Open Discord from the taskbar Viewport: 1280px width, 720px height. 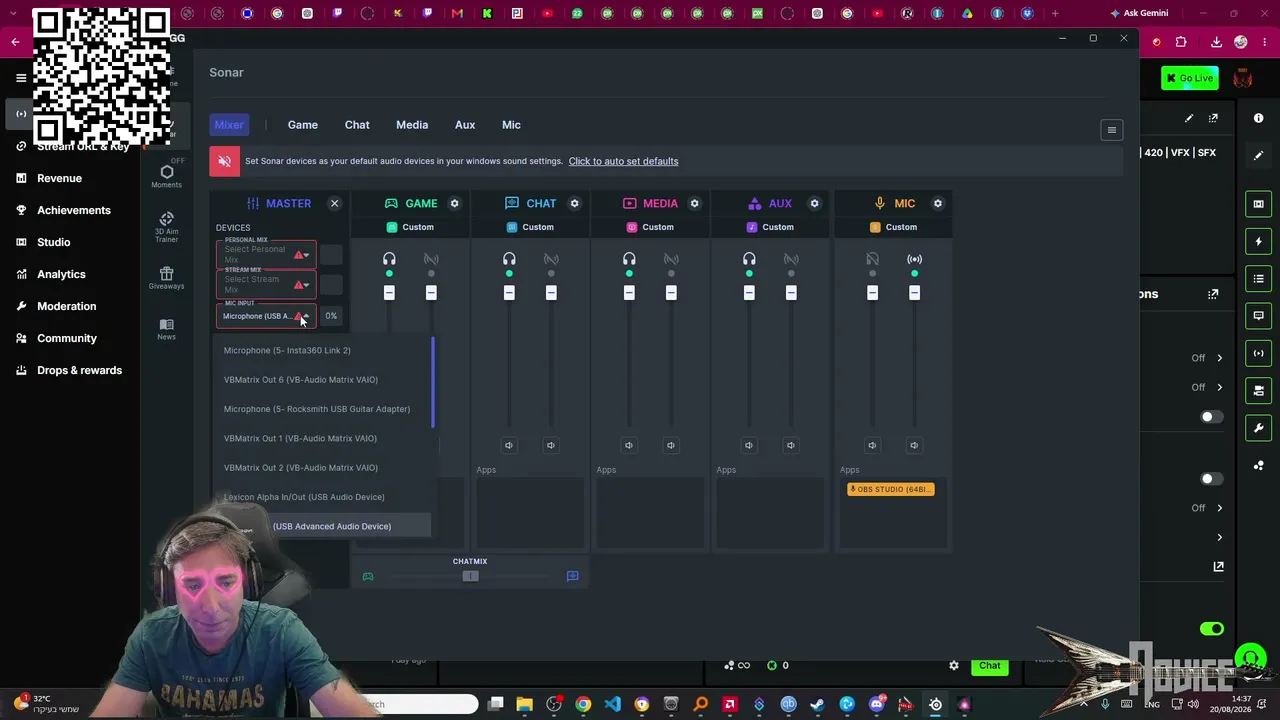[876, 704]
